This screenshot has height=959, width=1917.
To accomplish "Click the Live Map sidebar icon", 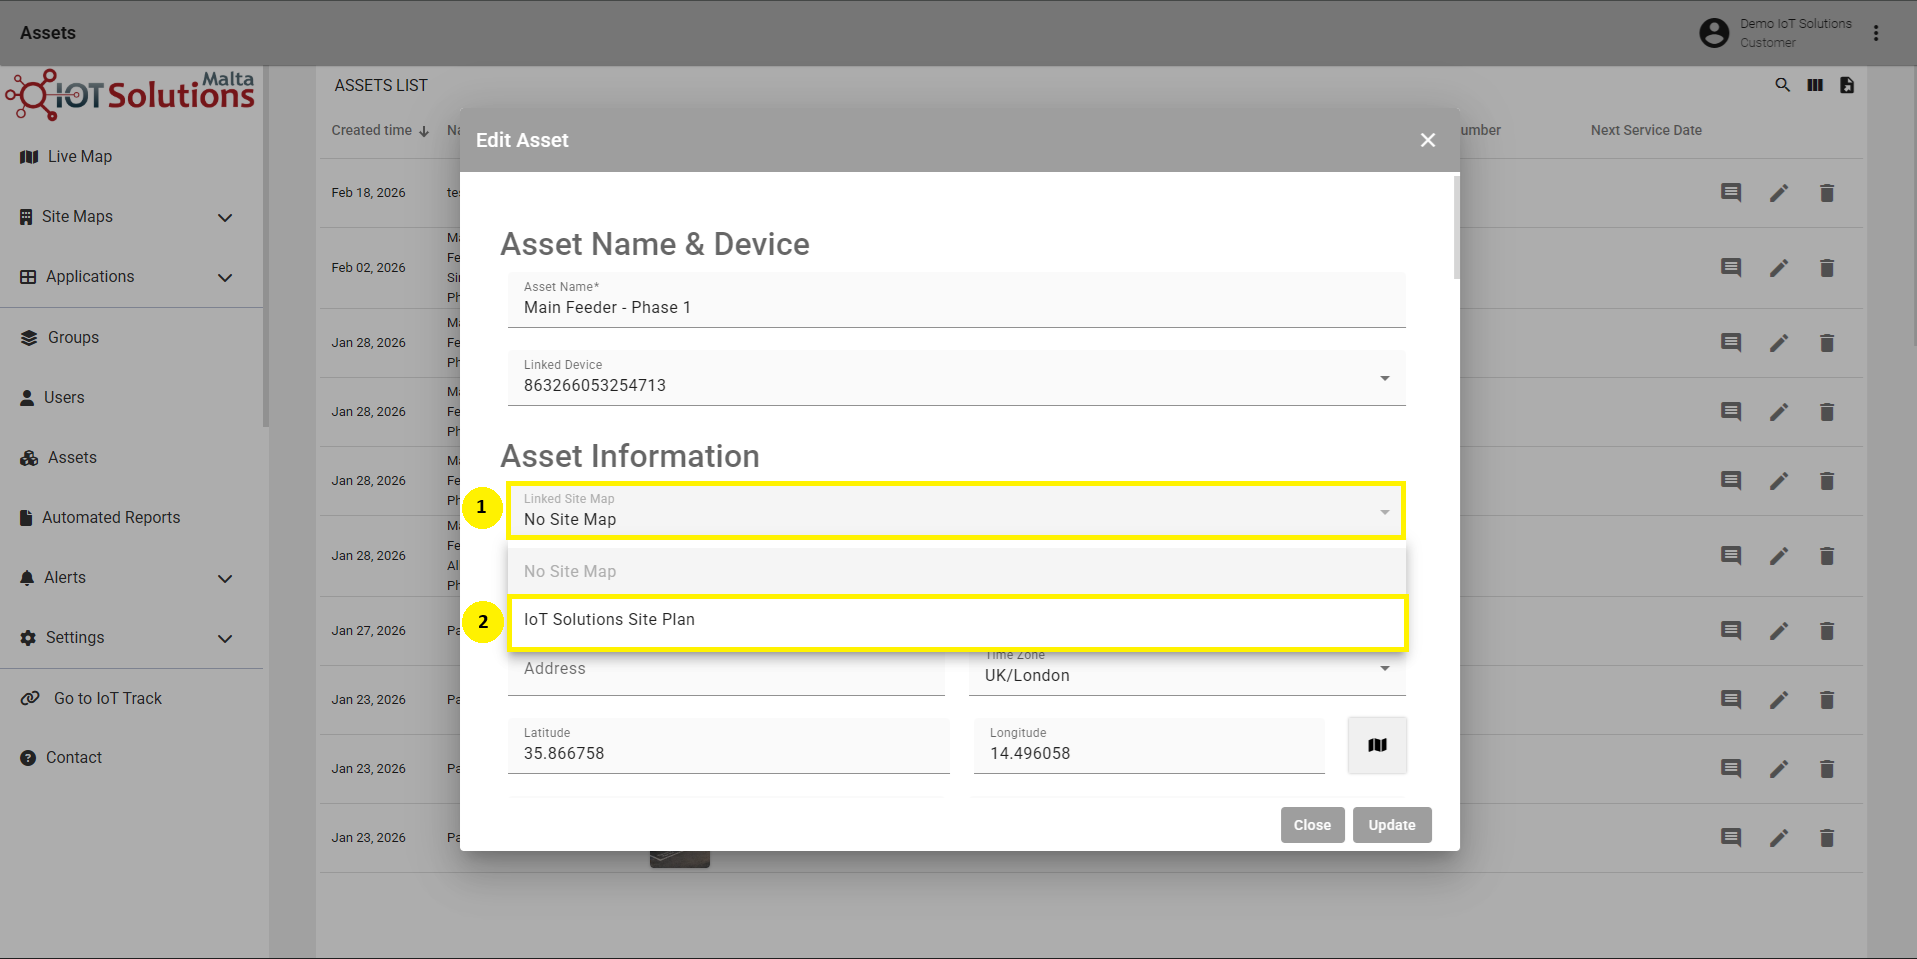I will point(29,157).
